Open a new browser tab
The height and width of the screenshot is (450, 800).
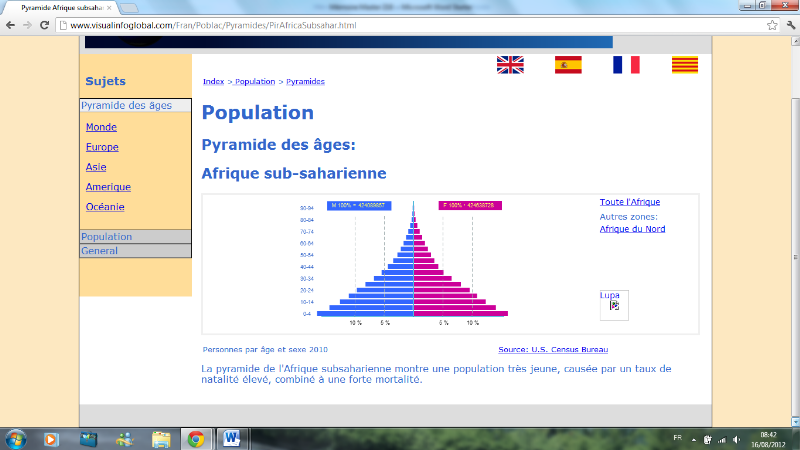click(x=129, y=8)
